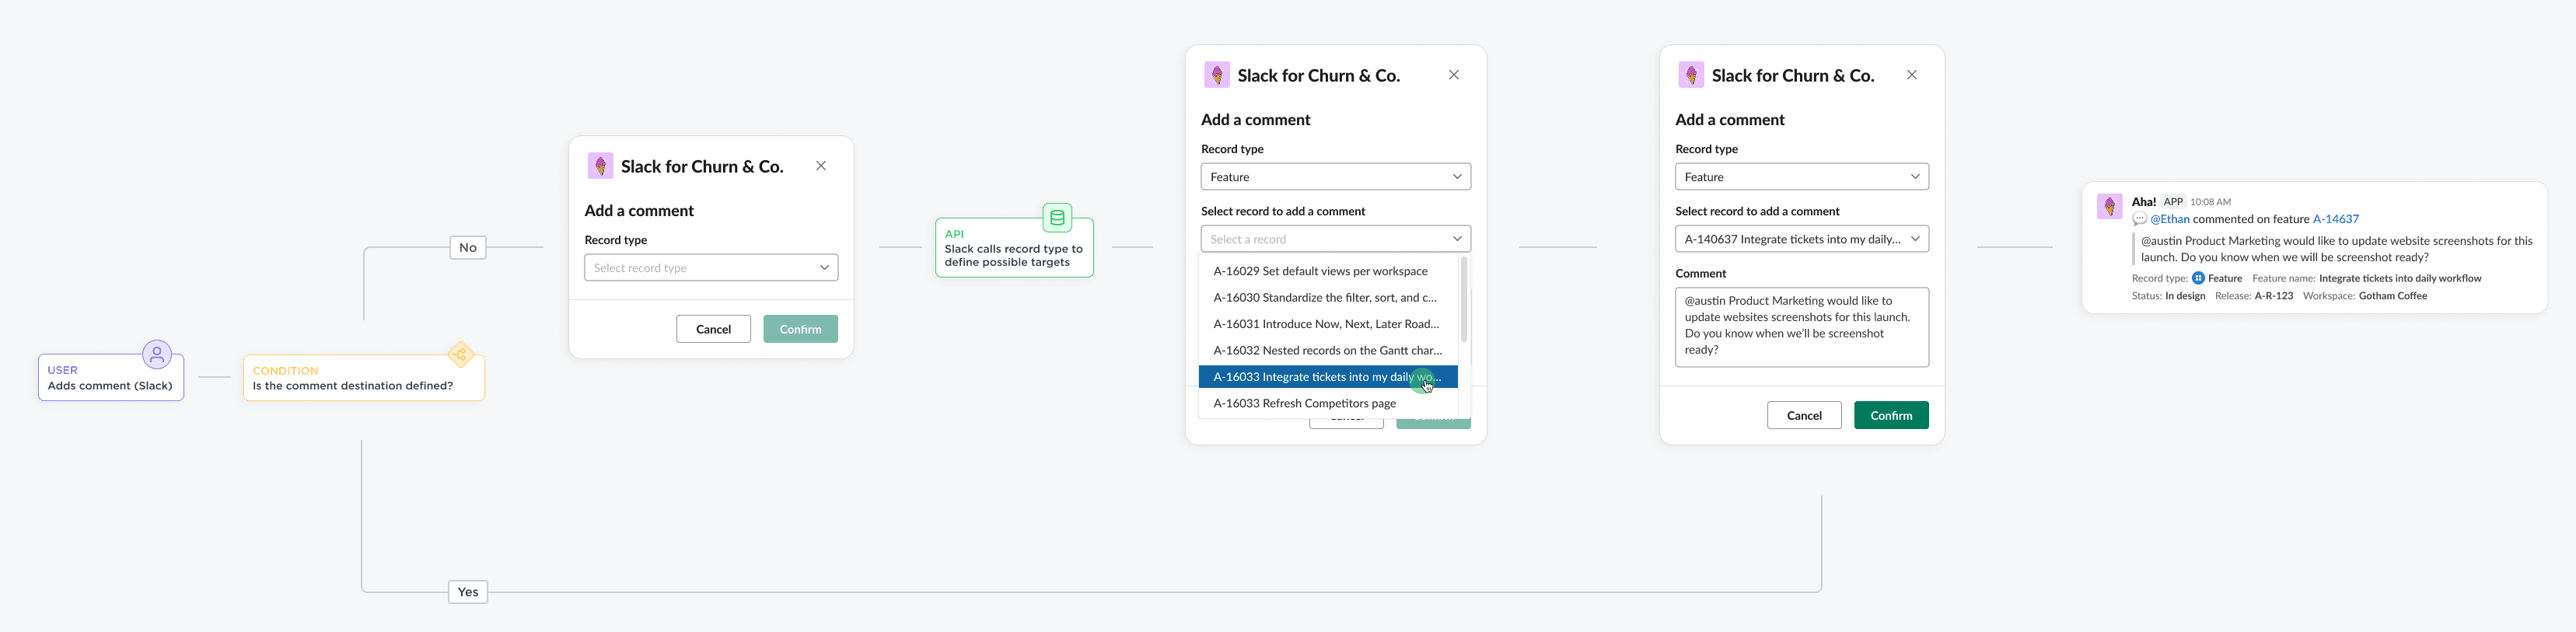
Task: Click the record list dropdown scrollbar
Action: click(x=1464, y=300)
